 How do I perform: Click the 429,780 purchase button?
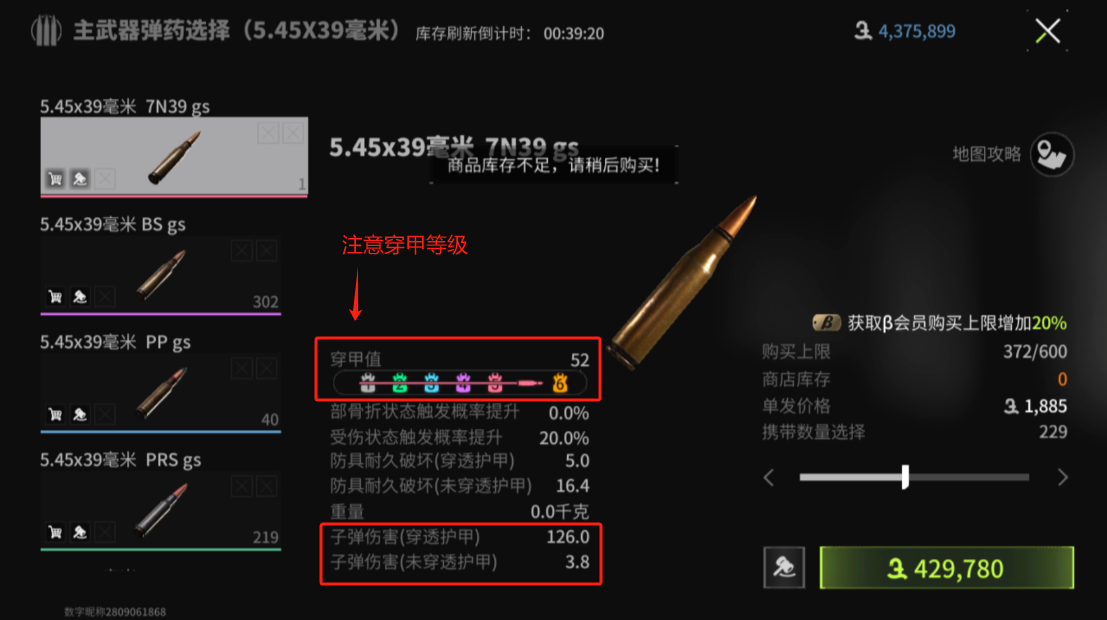[x=947, y=568]
